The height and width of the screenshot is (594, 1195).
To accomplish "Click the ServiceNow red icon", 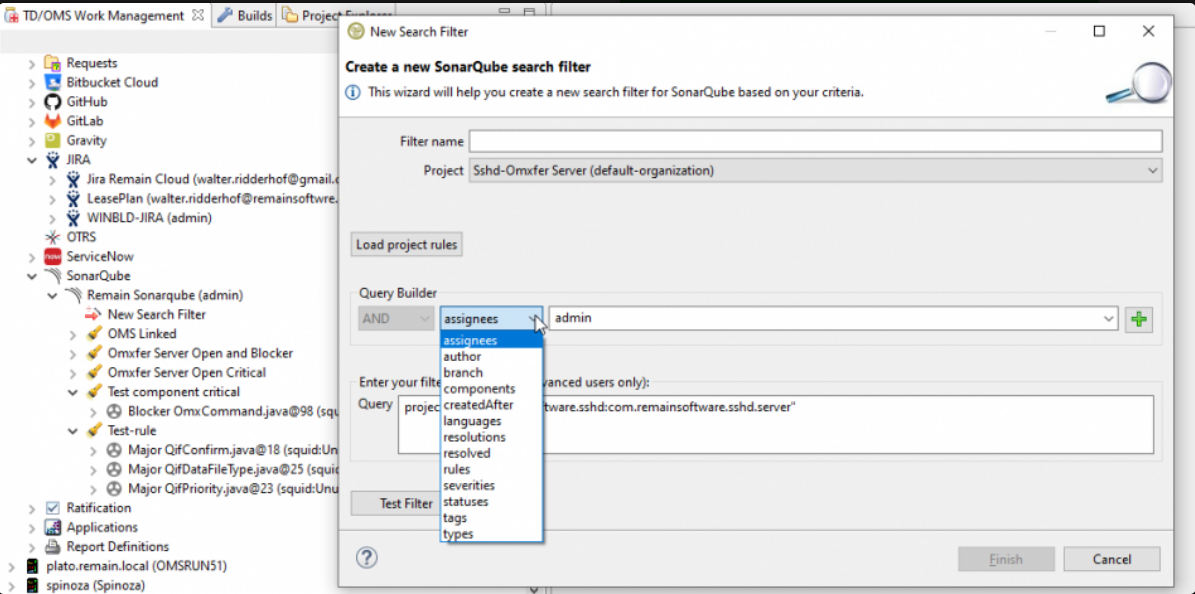I will point(53,256).
